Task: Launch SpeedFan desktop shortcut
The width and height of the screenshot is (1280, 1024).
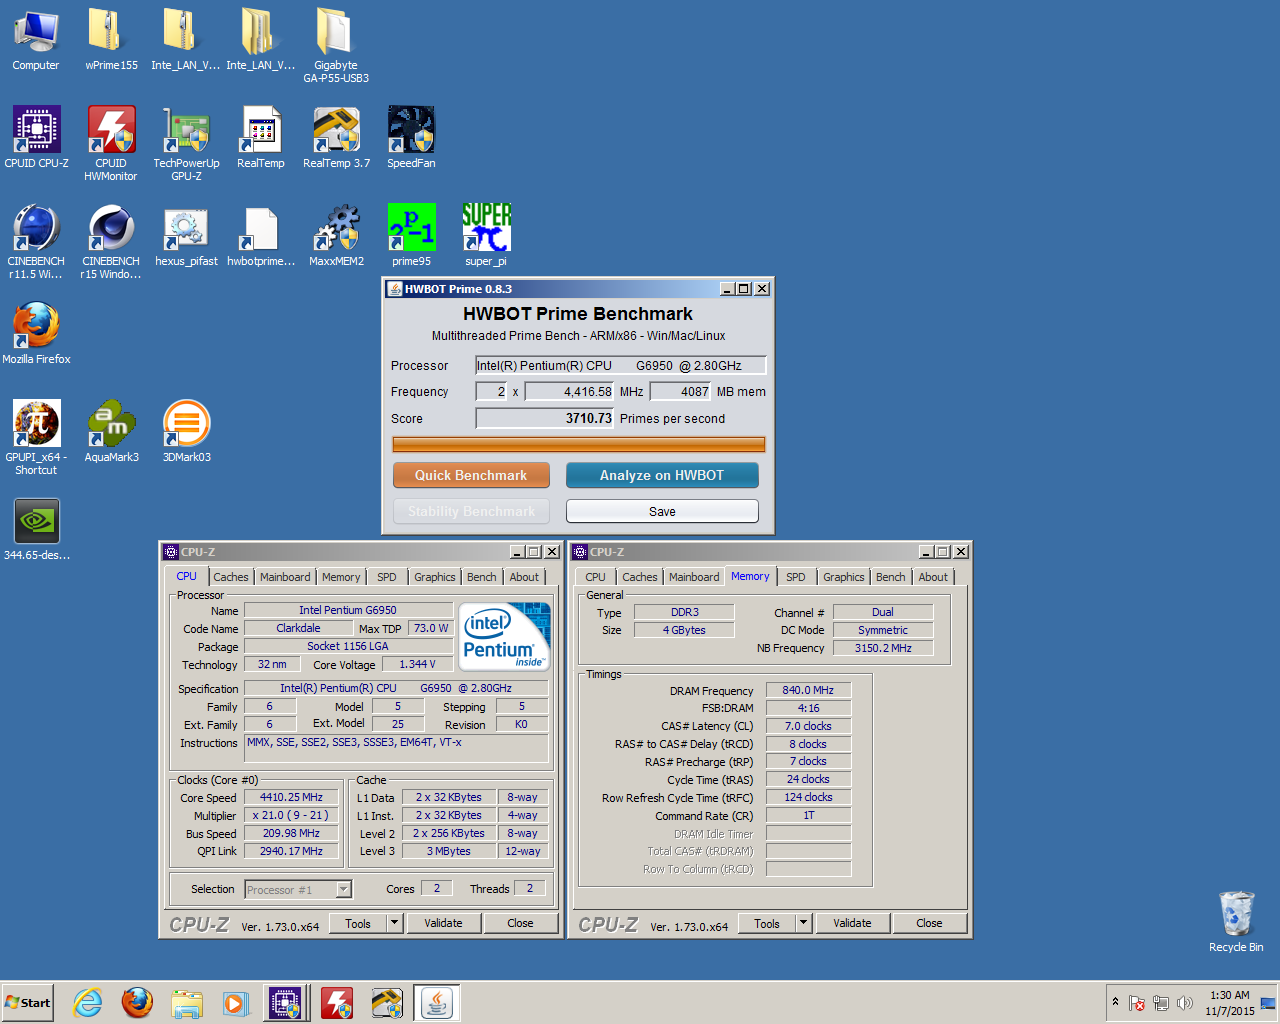Action: click(411, 138)
